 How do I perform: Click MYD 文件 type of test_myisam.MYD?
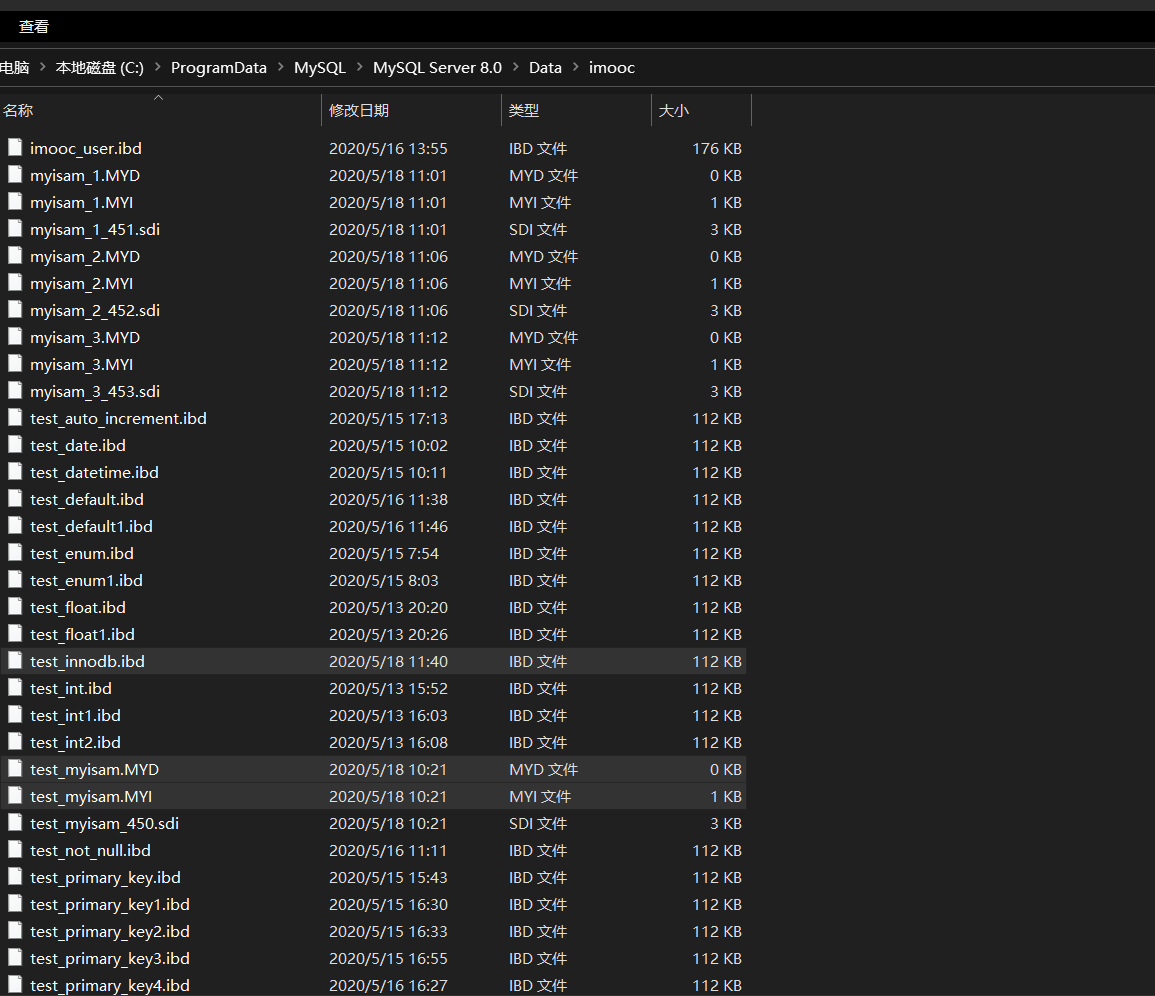(544, 770)
